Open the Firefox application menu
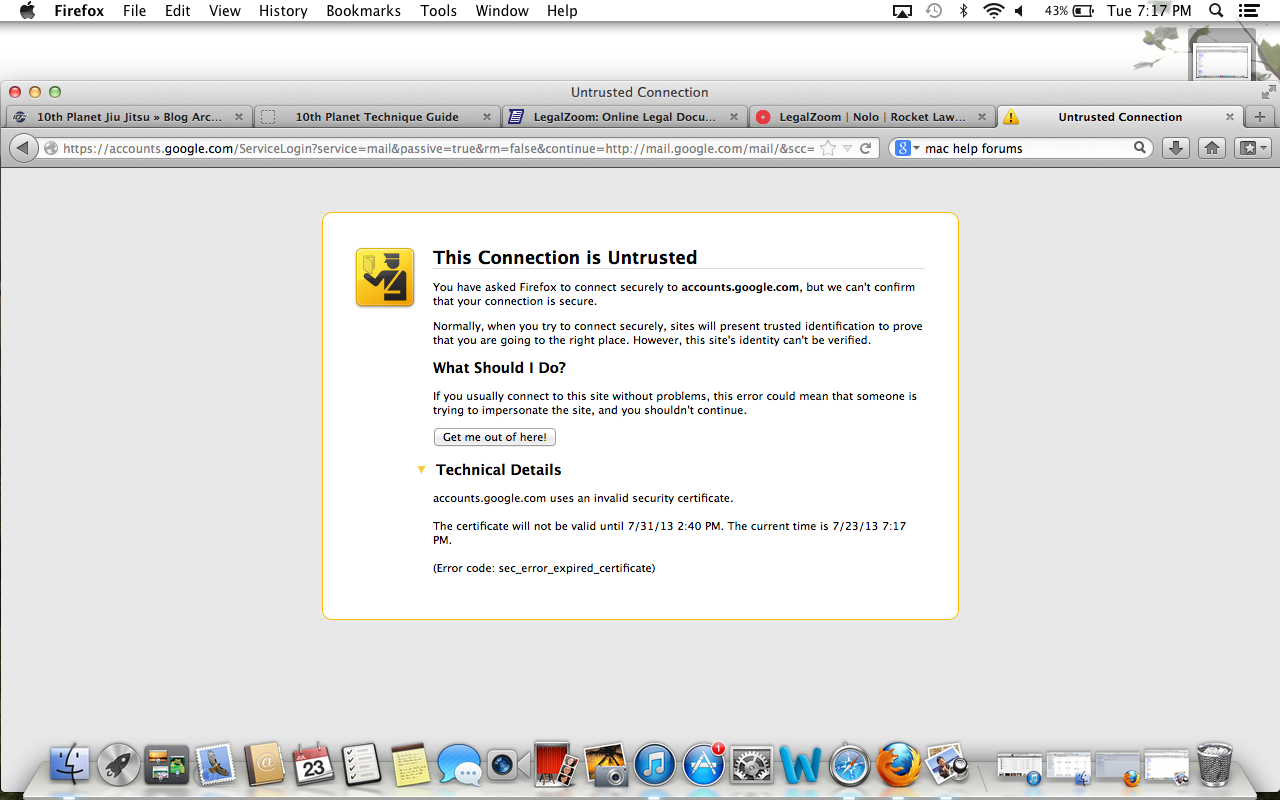This screenshot has height=800, width=1280. pyautogui.click(x=79, y=11)
